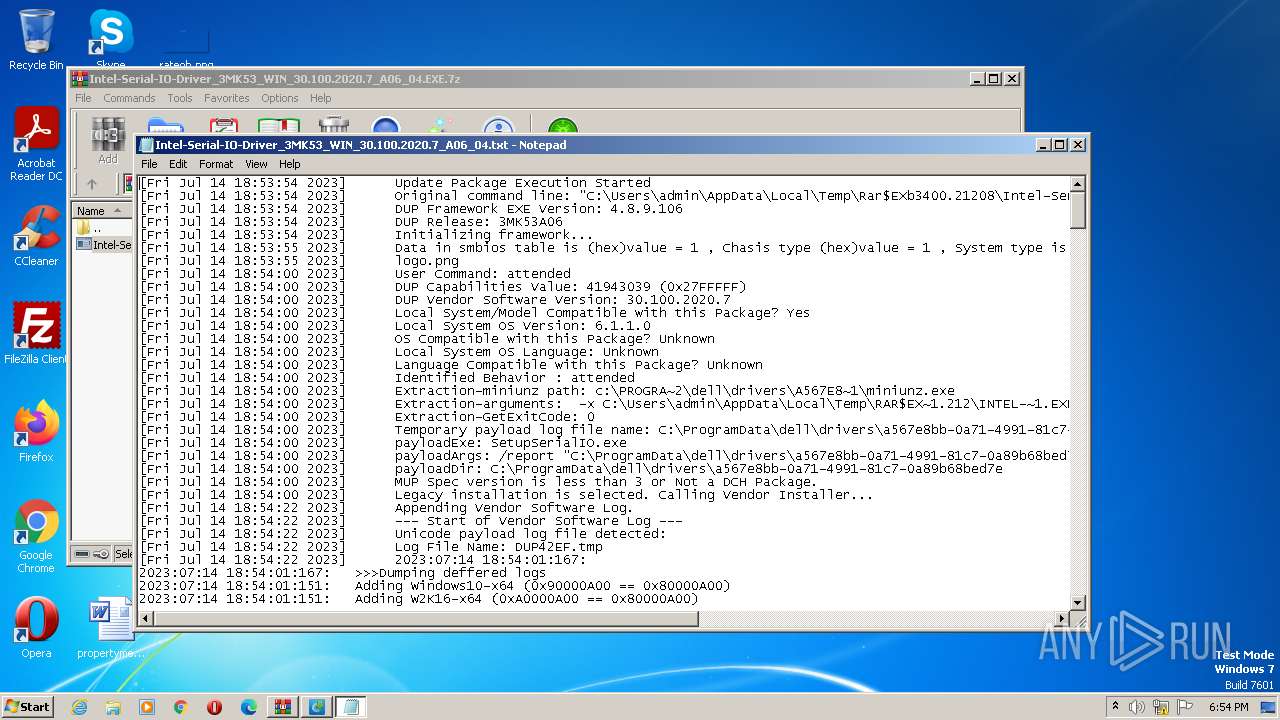The width and height of the screenshot is (1280, 720).
Task: Open the Word document icon on desktop
Action: click(x=110, y=628)
